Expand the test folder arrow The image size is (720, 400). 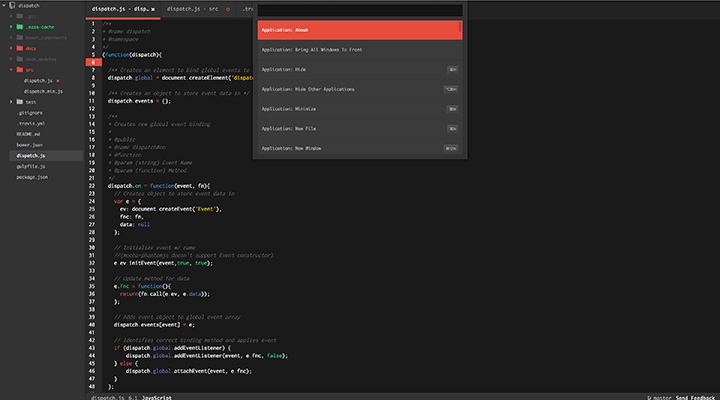[11, 102]
